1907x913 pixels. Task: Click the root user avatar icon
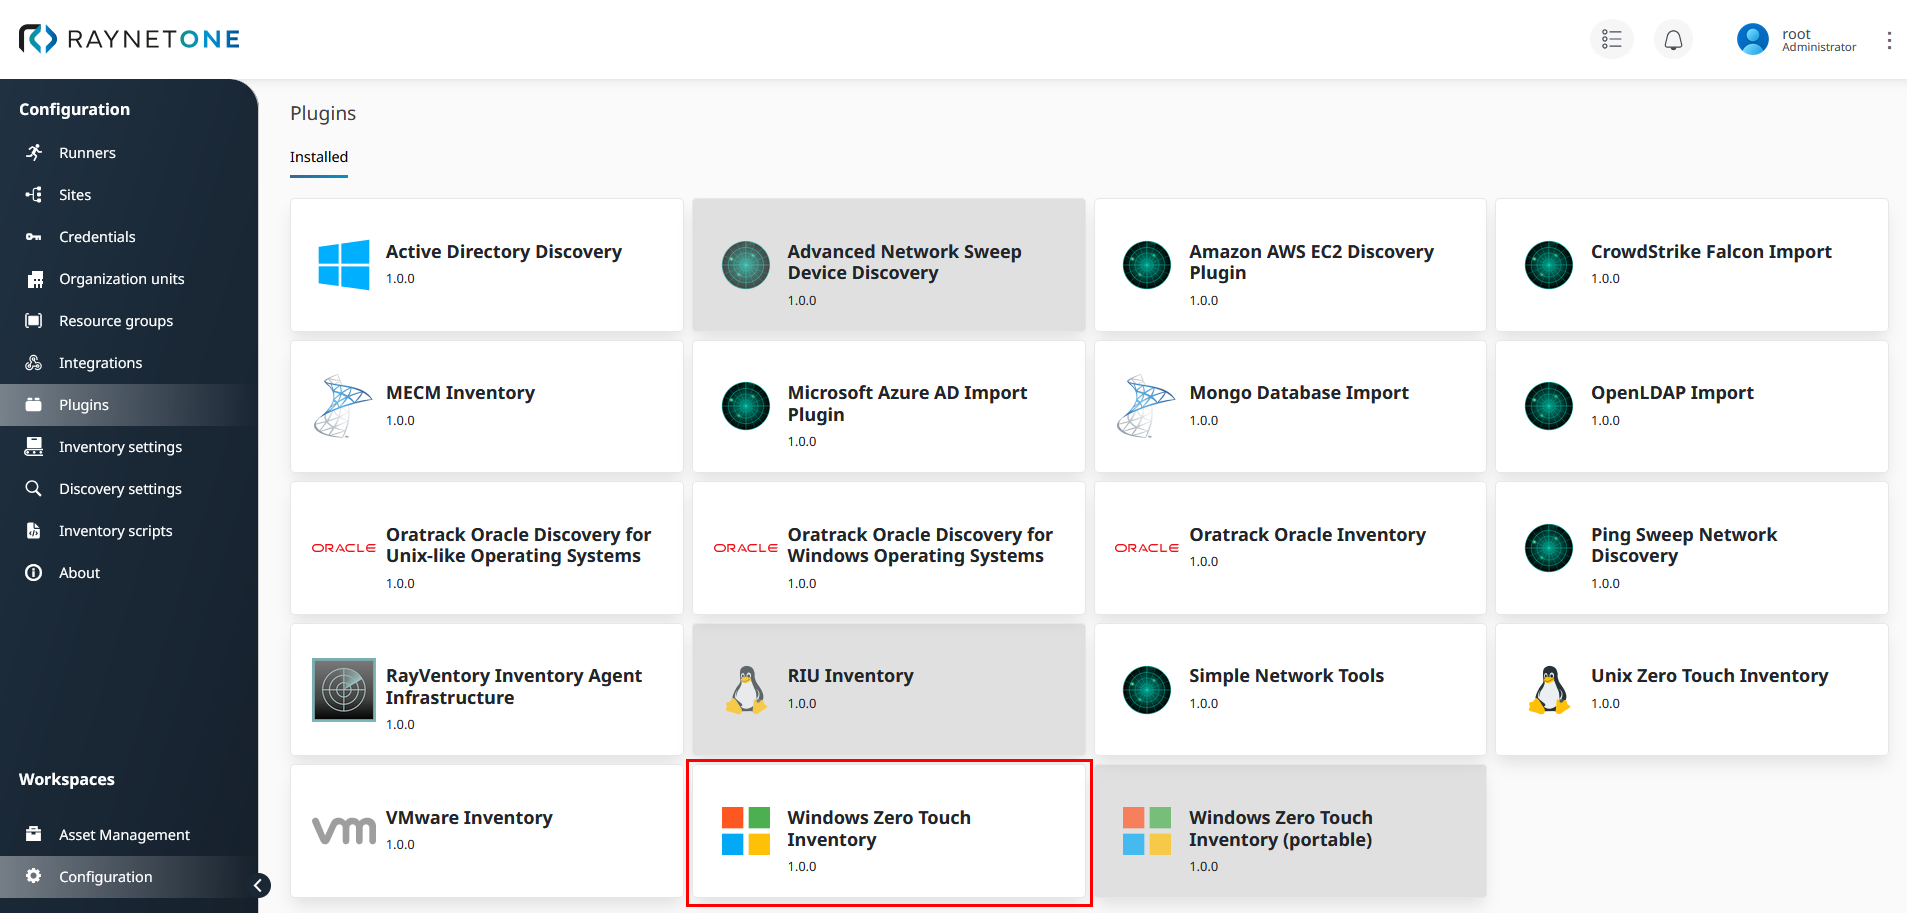[1752, 40]
